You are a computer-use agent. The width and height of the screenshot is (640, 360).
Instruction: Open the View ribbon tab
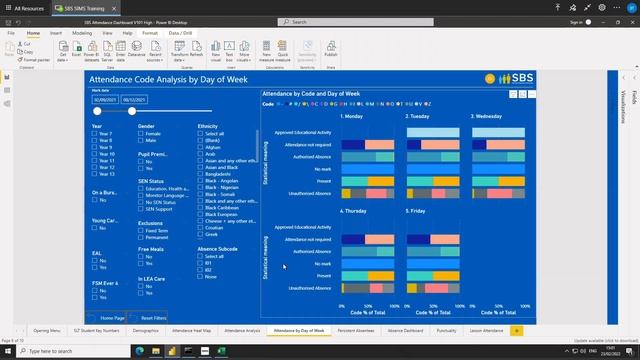107,33
